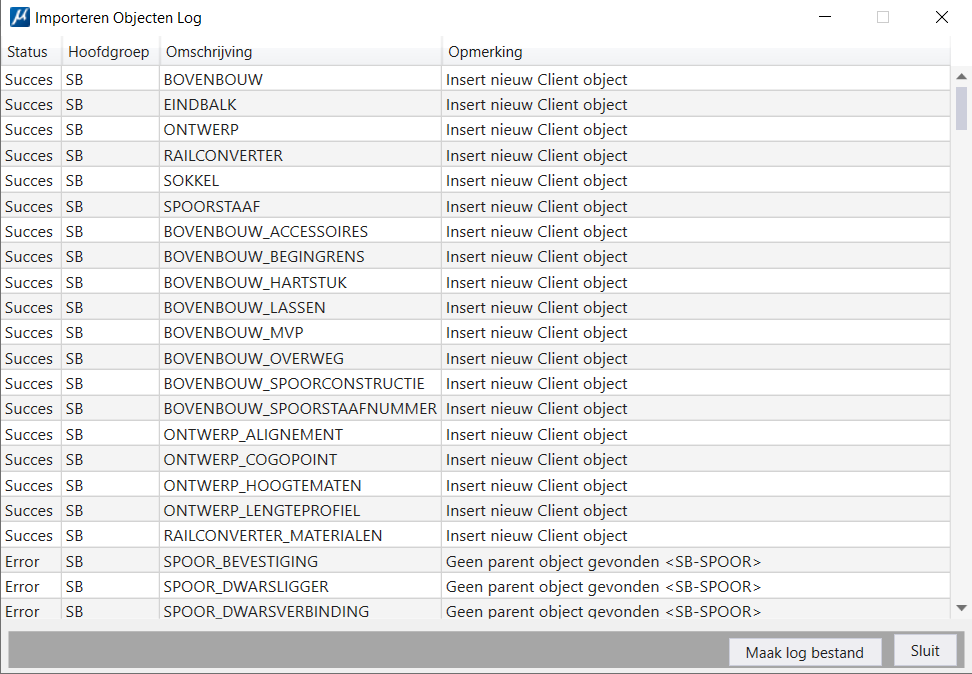Select the RAILCONVERTER row
972x674 pixels.
click(x=475, y=156)
